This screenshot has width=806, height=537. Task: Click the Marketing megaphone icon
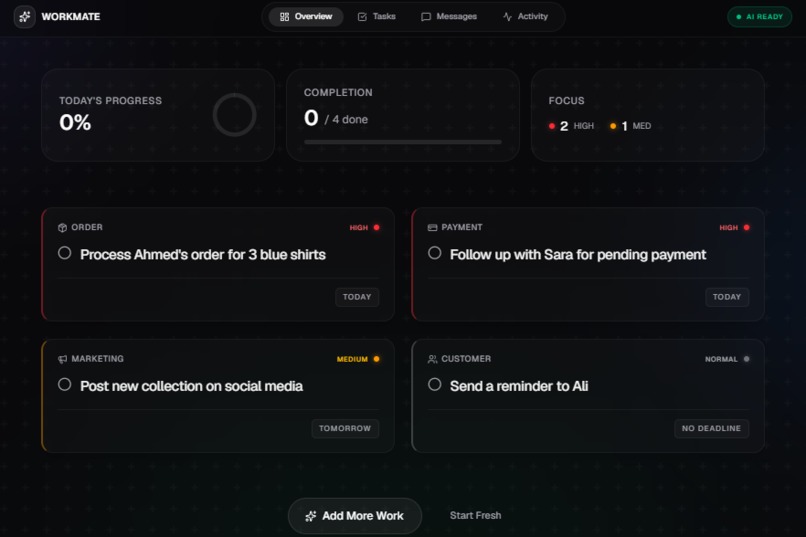pyautogui.click(x=62, y=359)
